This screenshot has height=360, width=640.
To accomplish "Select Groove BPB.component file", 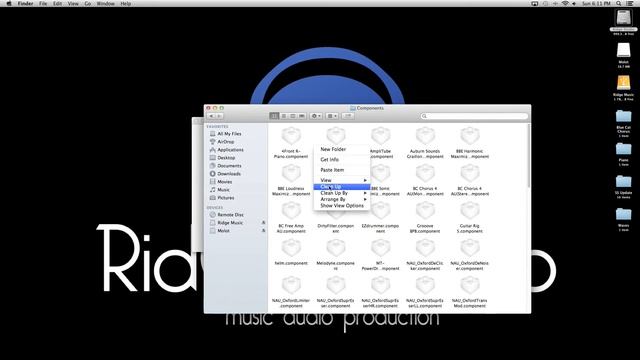I will (x=425, y=218).
